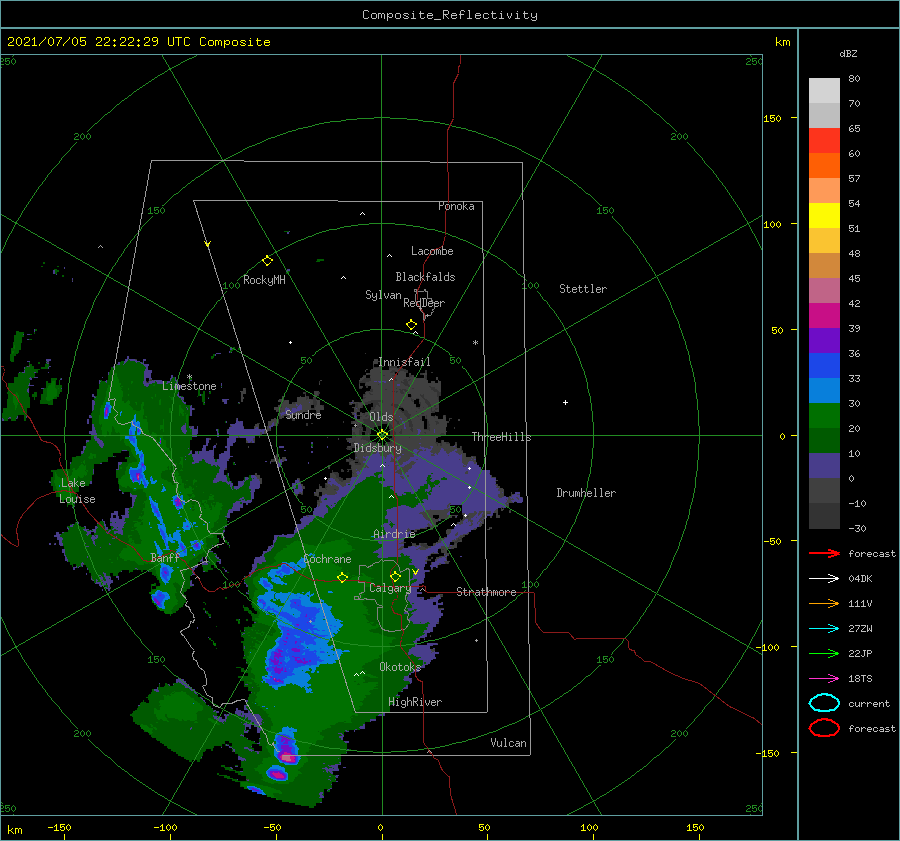Image resolution: width=900 pixels, height=841 pixels.
Task: Click the yellow diamond marker above Calgary
Action: click(395, 576)
